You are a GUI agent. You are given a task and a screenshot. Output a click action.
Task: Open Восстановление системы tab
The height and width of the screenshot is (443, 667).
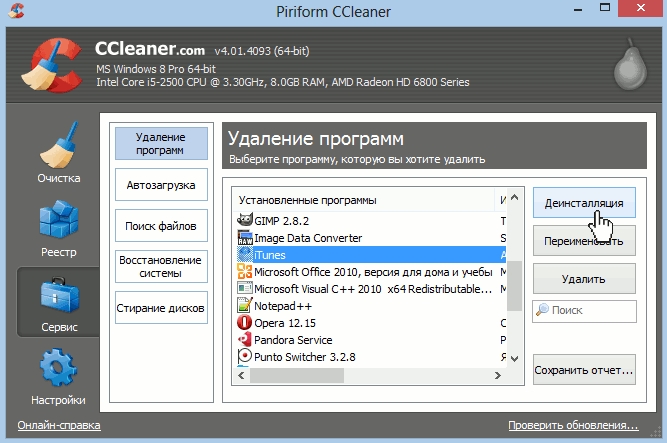pos(160,266)
